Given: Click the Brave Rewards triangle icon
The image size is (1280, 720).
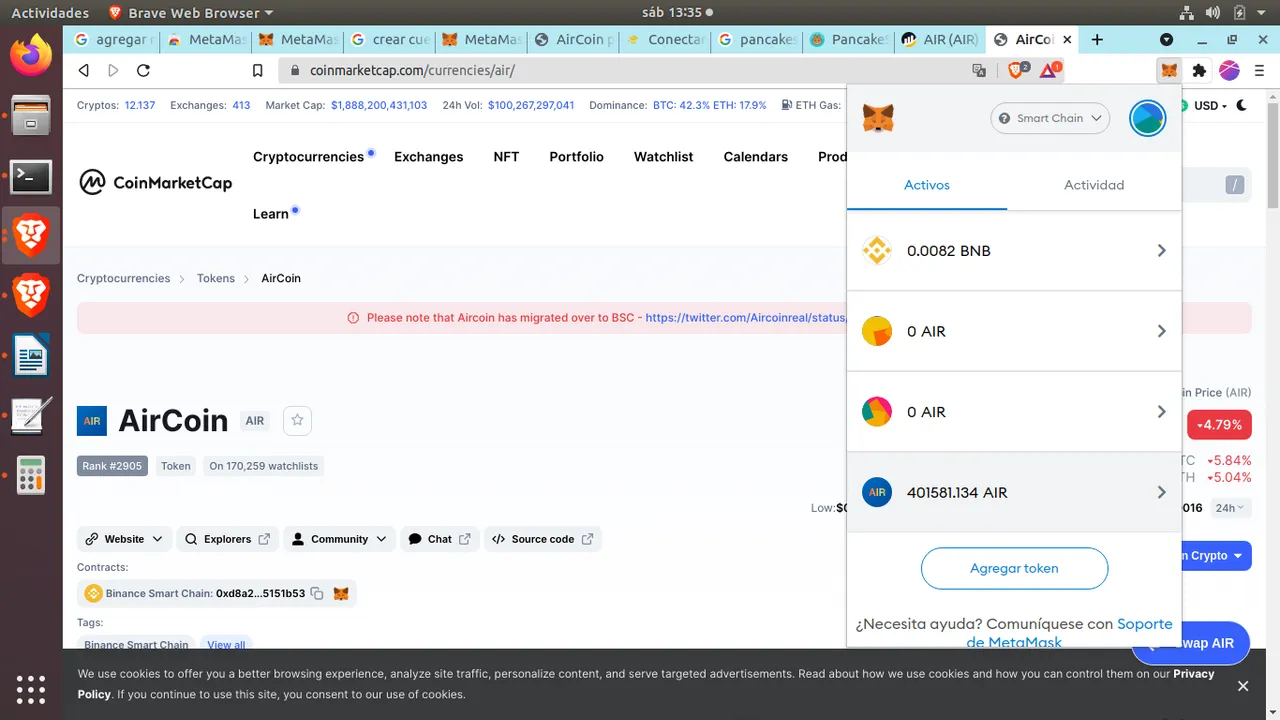Looking at the screenshot, I should click(1049, 70).
